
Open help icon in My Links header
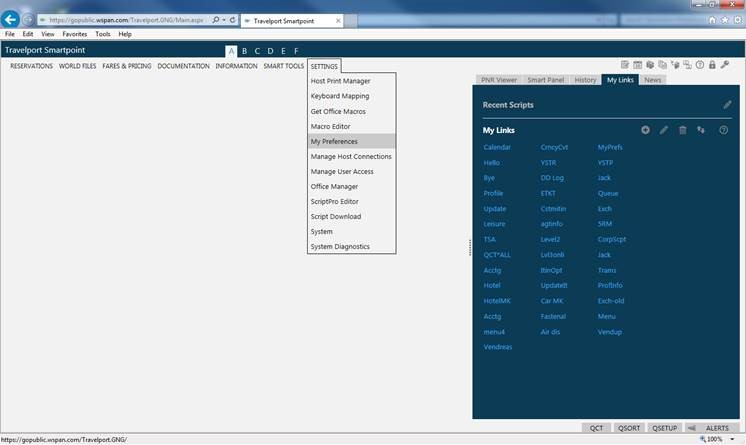(x=723, y=130)
